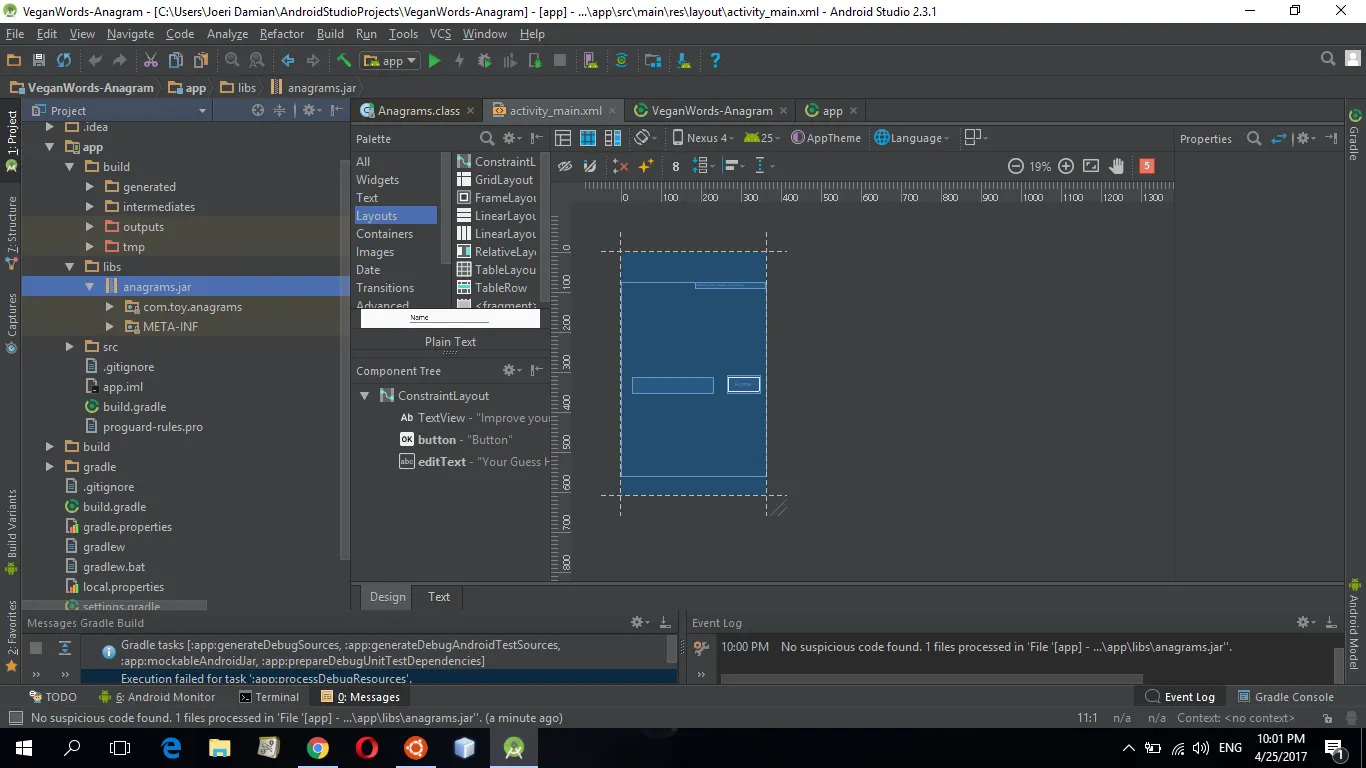Expand the com.toy.anagrams package node

coord(110,307)
